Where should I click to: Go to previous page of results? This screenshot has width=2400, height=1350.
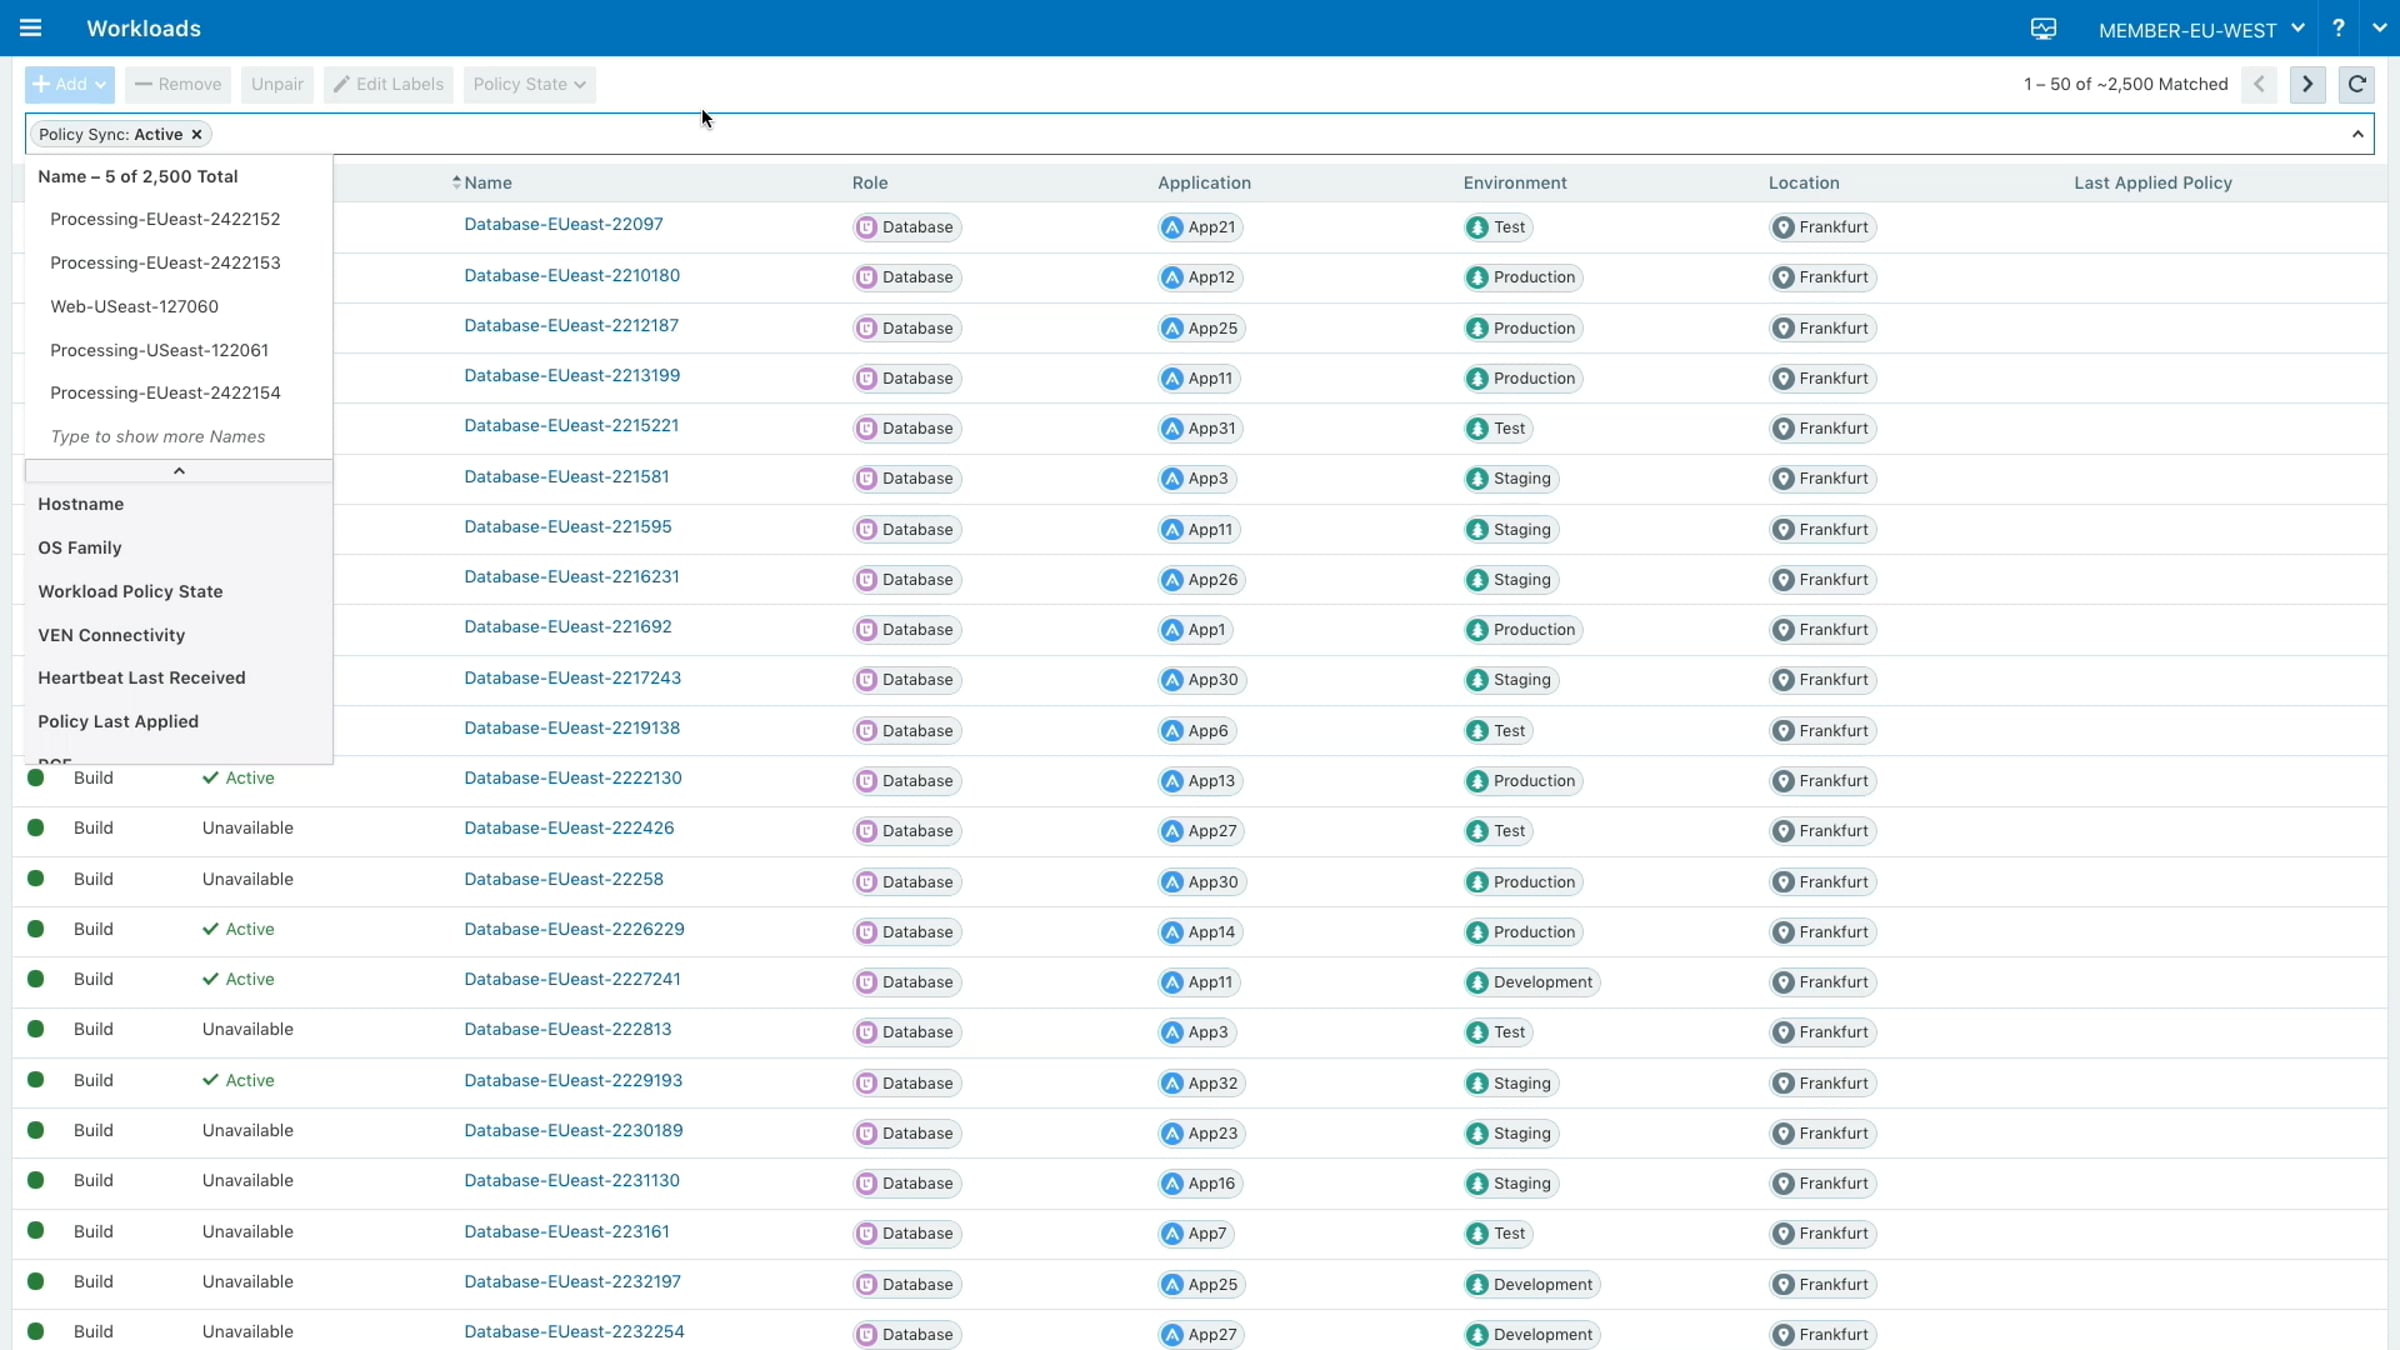coord(2259,84)
